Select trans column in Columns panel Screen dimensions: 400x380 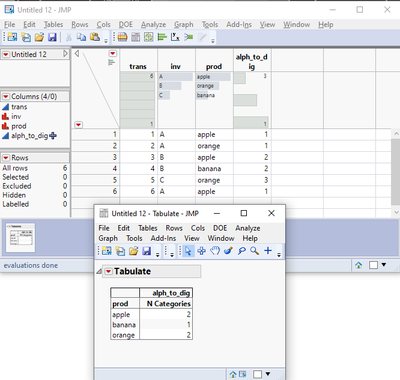click(19, 107)
